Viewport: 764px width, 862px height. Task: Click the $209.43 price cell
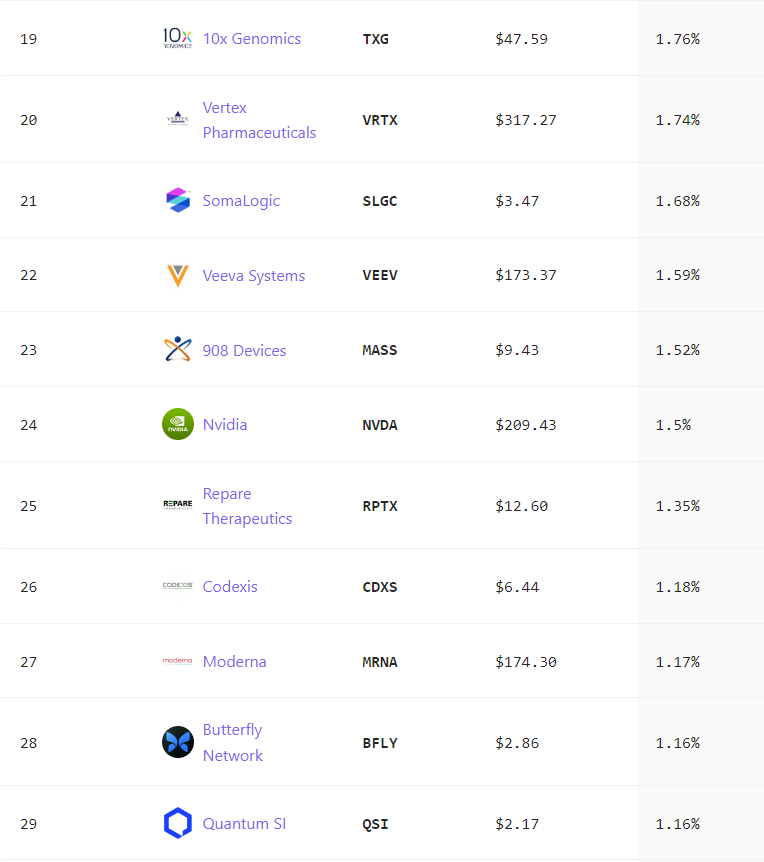pos(526,425)
